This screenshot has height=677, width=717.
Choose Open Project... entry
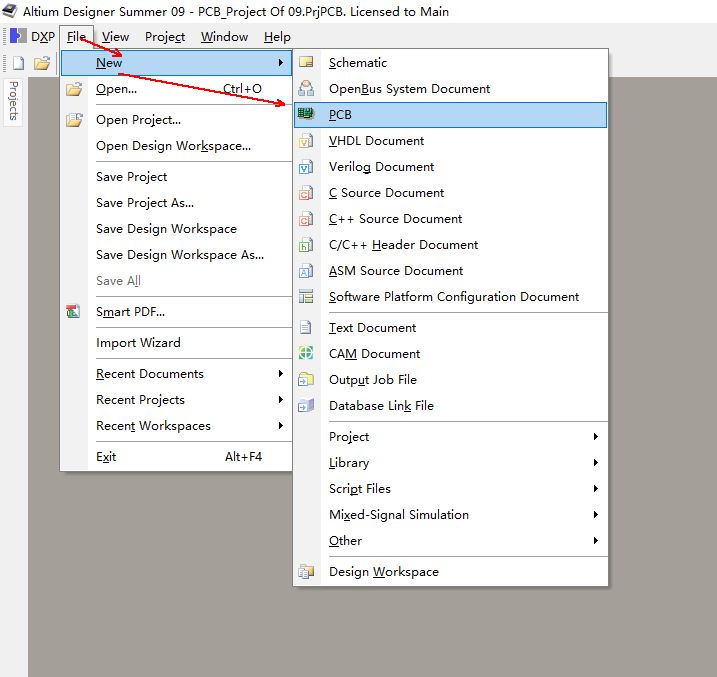tap(176, 120)
